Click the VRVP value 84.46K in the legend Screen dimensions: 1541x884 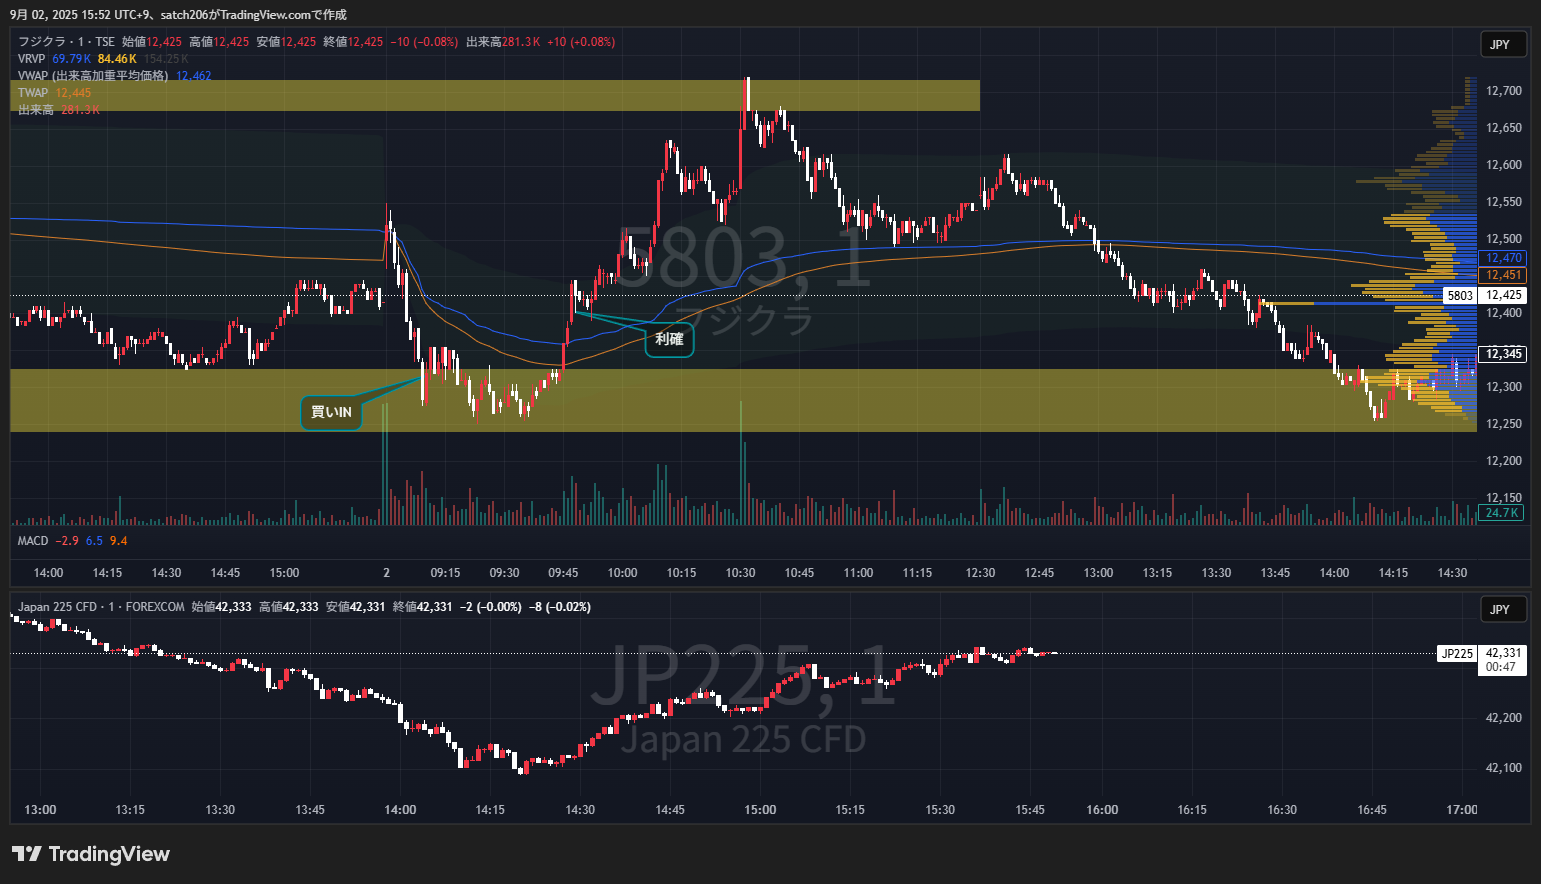point(117,59)
